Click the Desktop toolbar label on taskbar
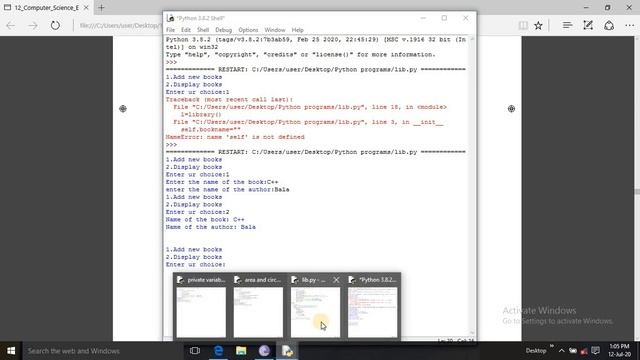640x360 pixels. pos(536,351)
